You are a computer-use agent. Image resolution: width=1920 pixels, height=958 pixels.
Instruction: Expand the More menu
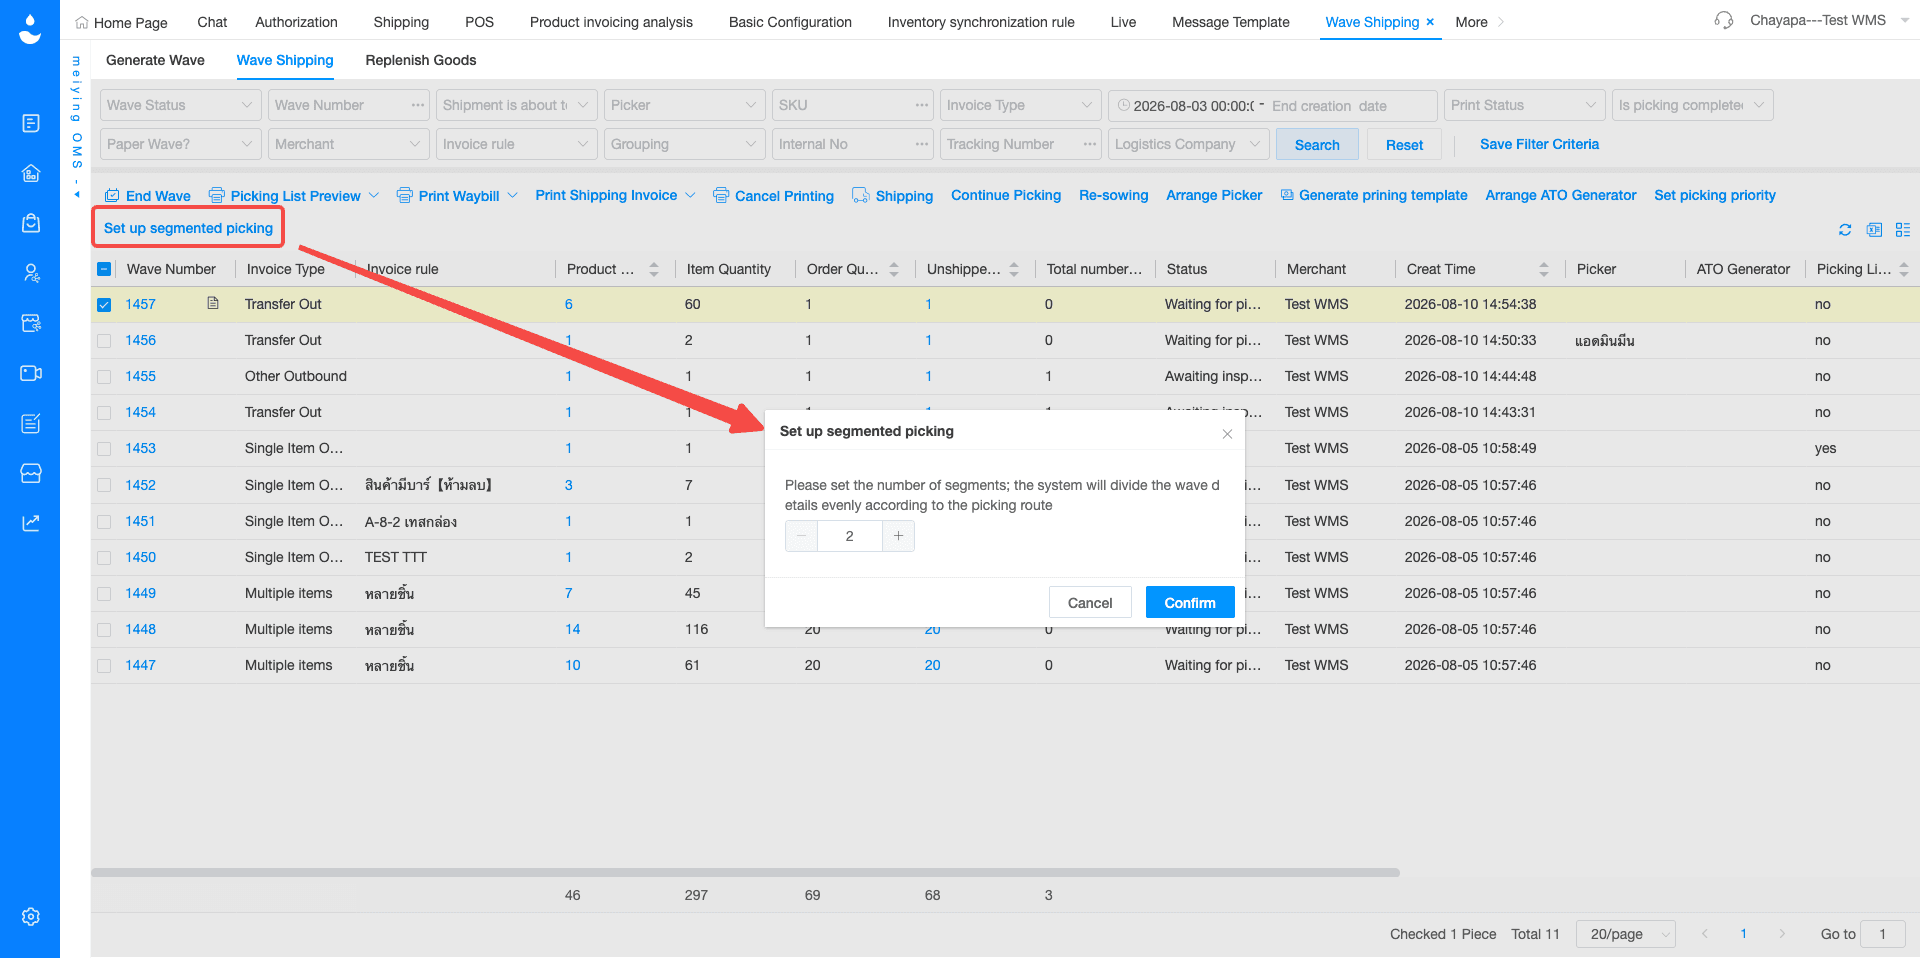click(x=1479, y=22)
